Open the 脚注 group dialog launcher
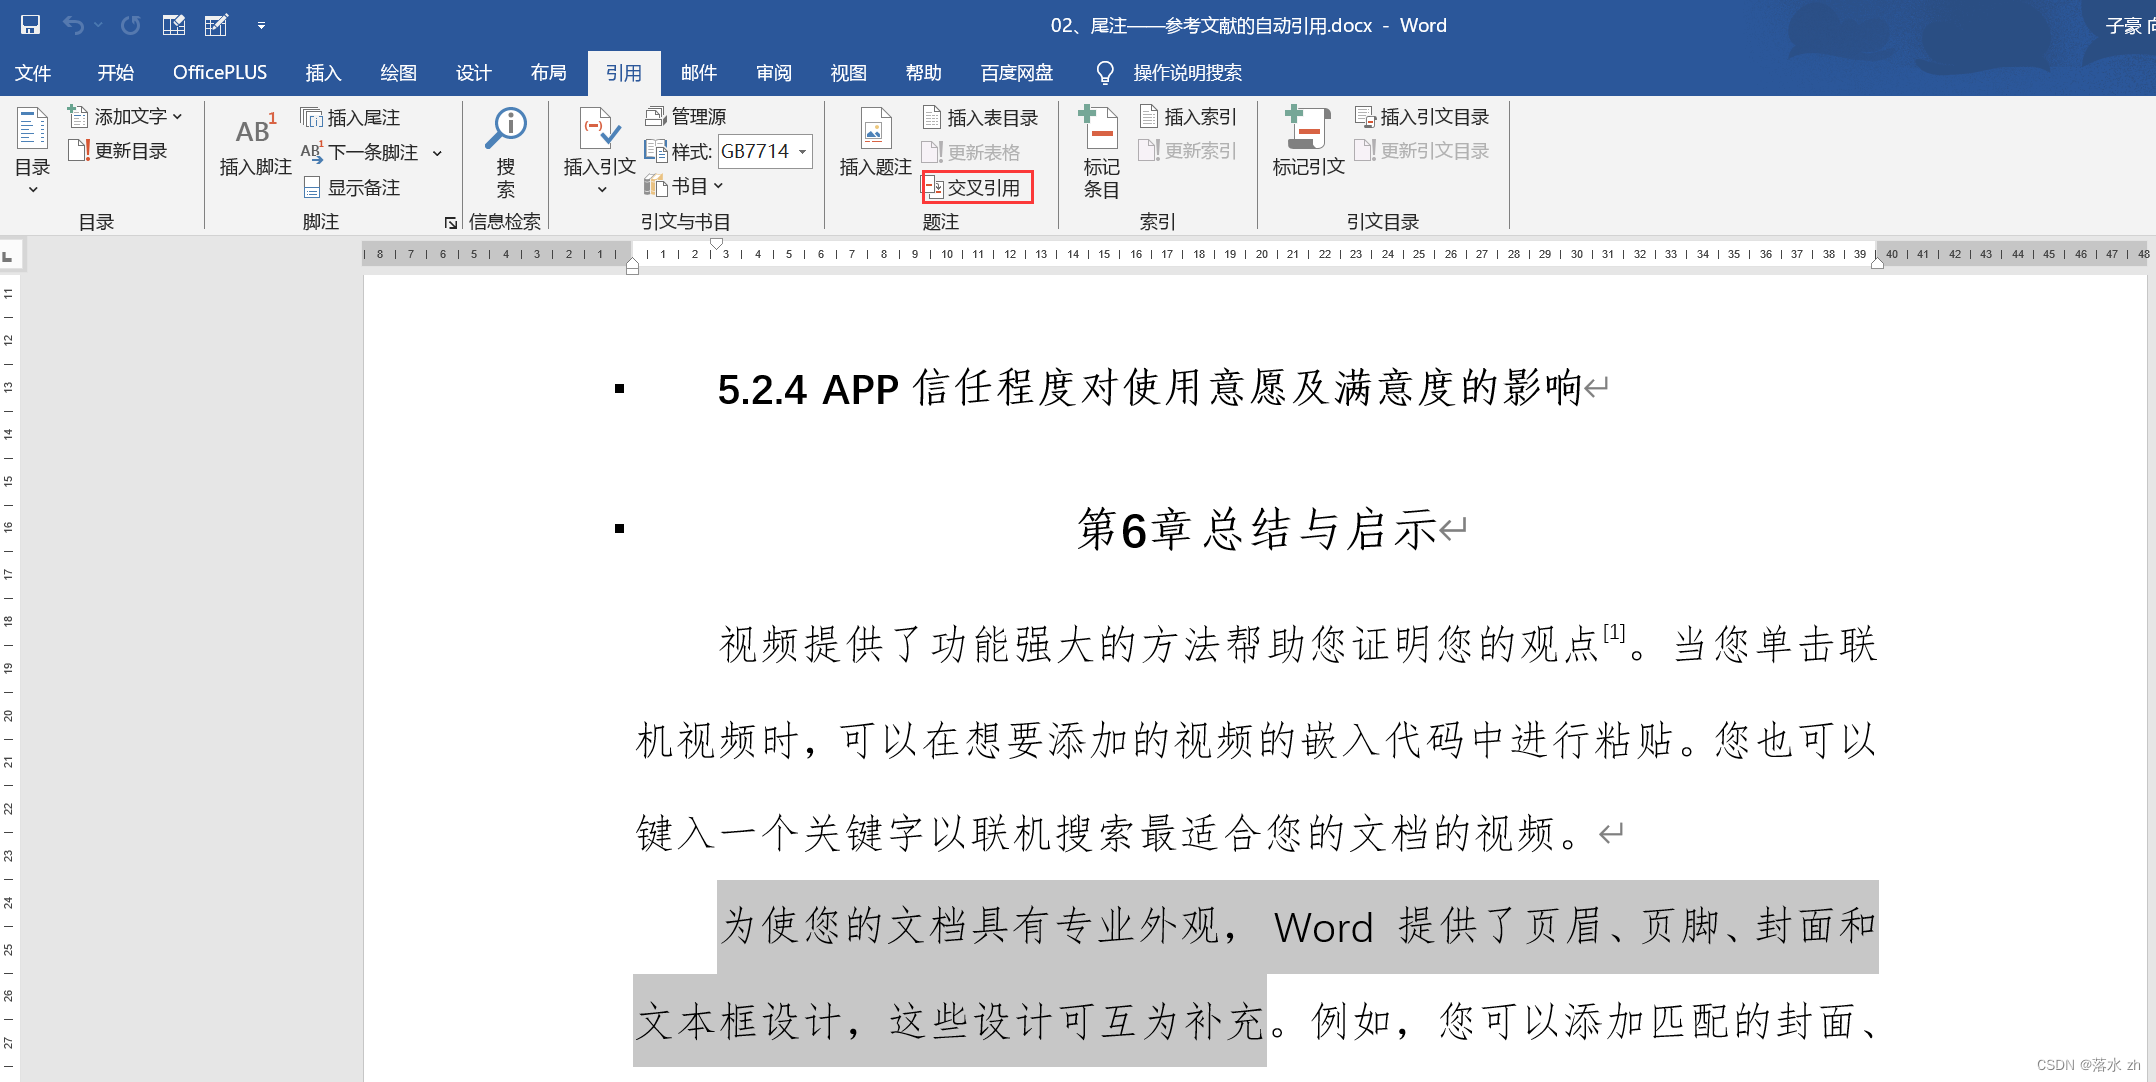The width and height of the screenshot is (2156, 1082). [451, 223]
